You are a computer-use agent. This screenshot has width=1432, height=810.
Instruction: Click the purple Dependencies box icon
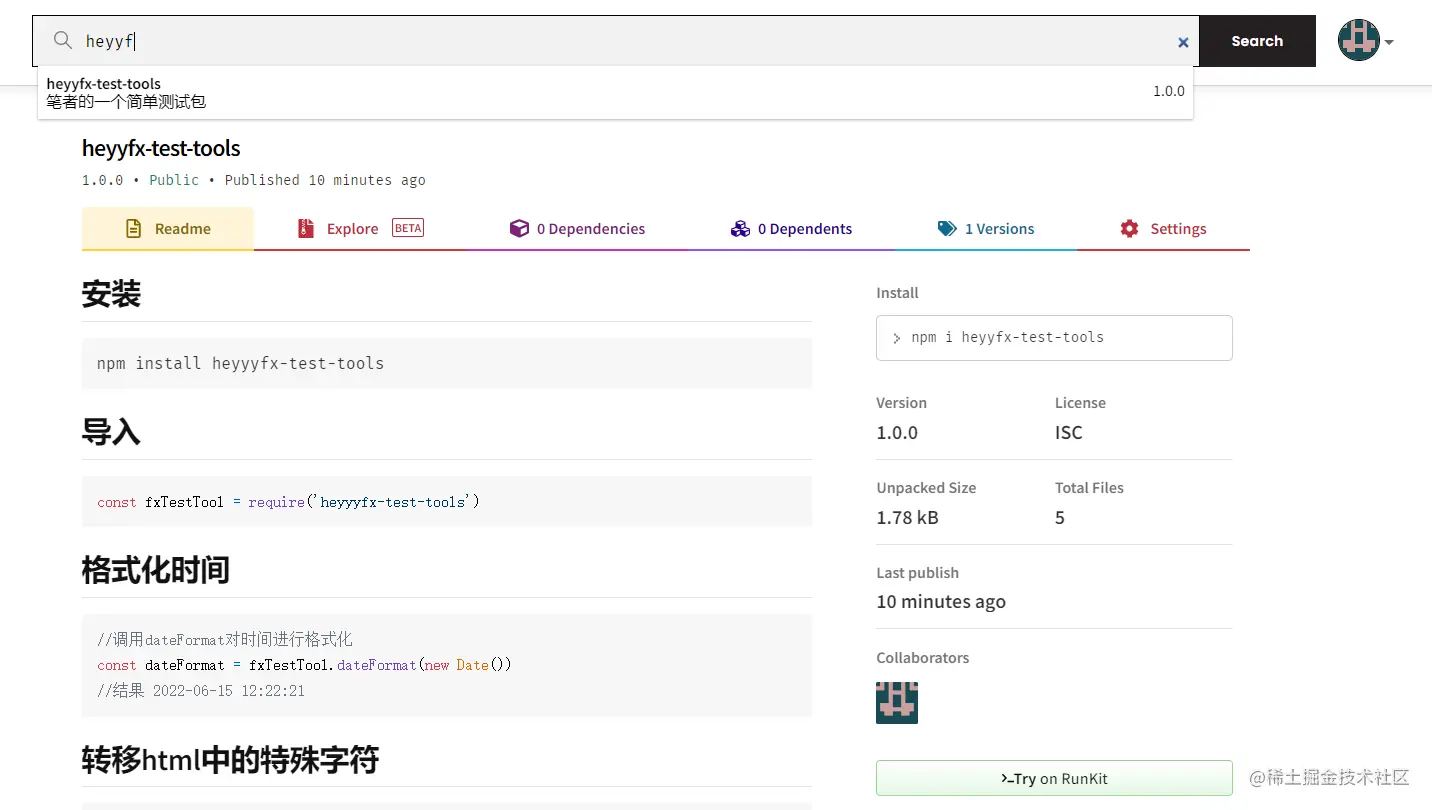point(519,229)
